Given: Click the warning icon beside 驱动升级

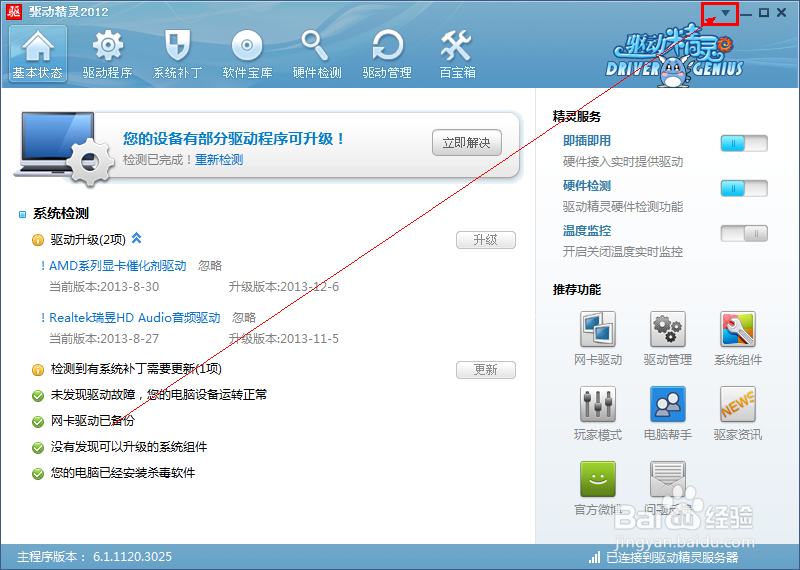Looking at the screenshot, I should point(38,240).
